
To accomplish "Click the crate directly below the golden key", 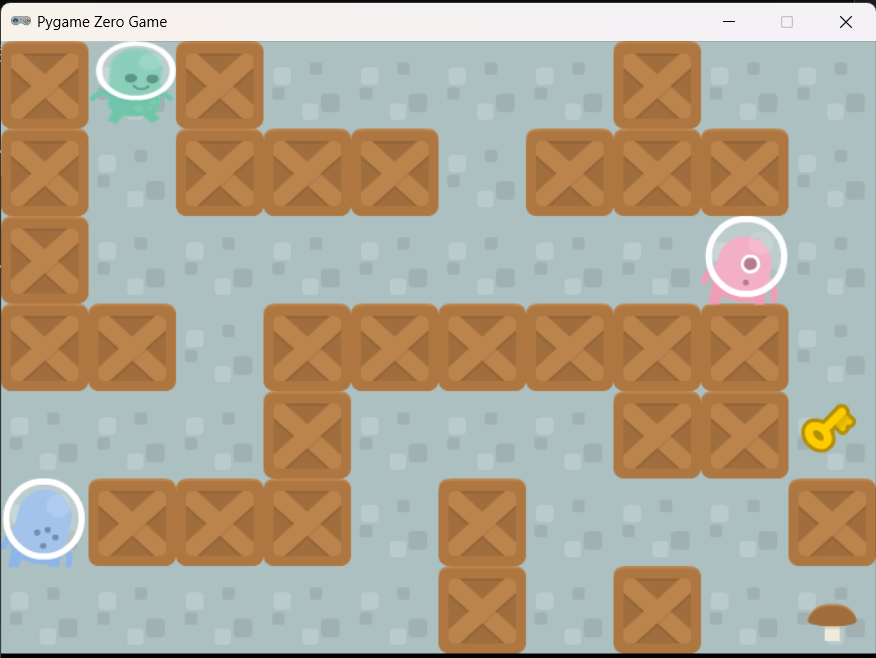I will pos(832,522).
